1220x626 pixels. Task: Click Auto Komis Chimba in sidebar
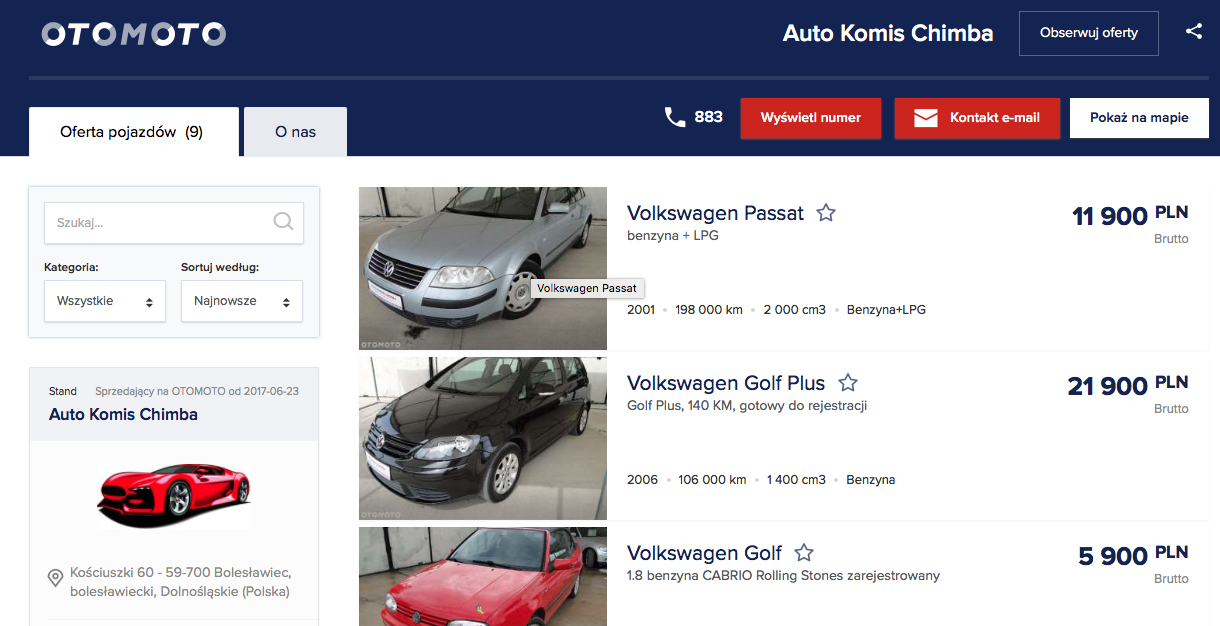123,414
